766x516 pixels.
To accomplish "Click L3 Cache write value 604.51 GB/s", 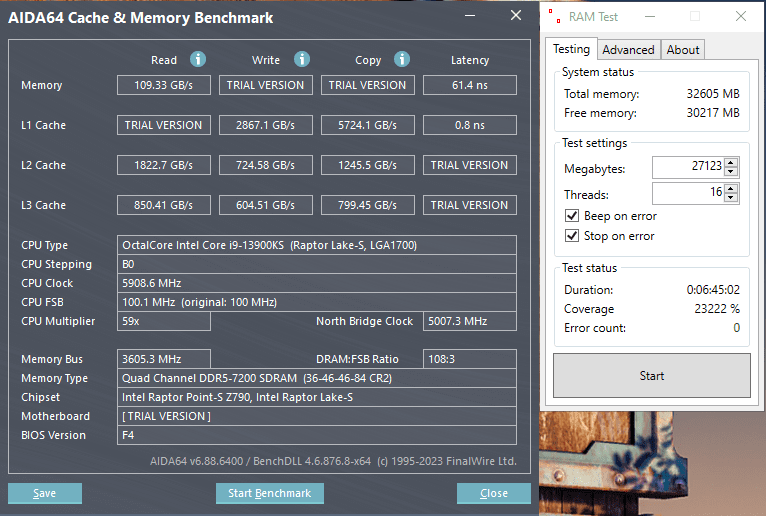I will (266, 205).
